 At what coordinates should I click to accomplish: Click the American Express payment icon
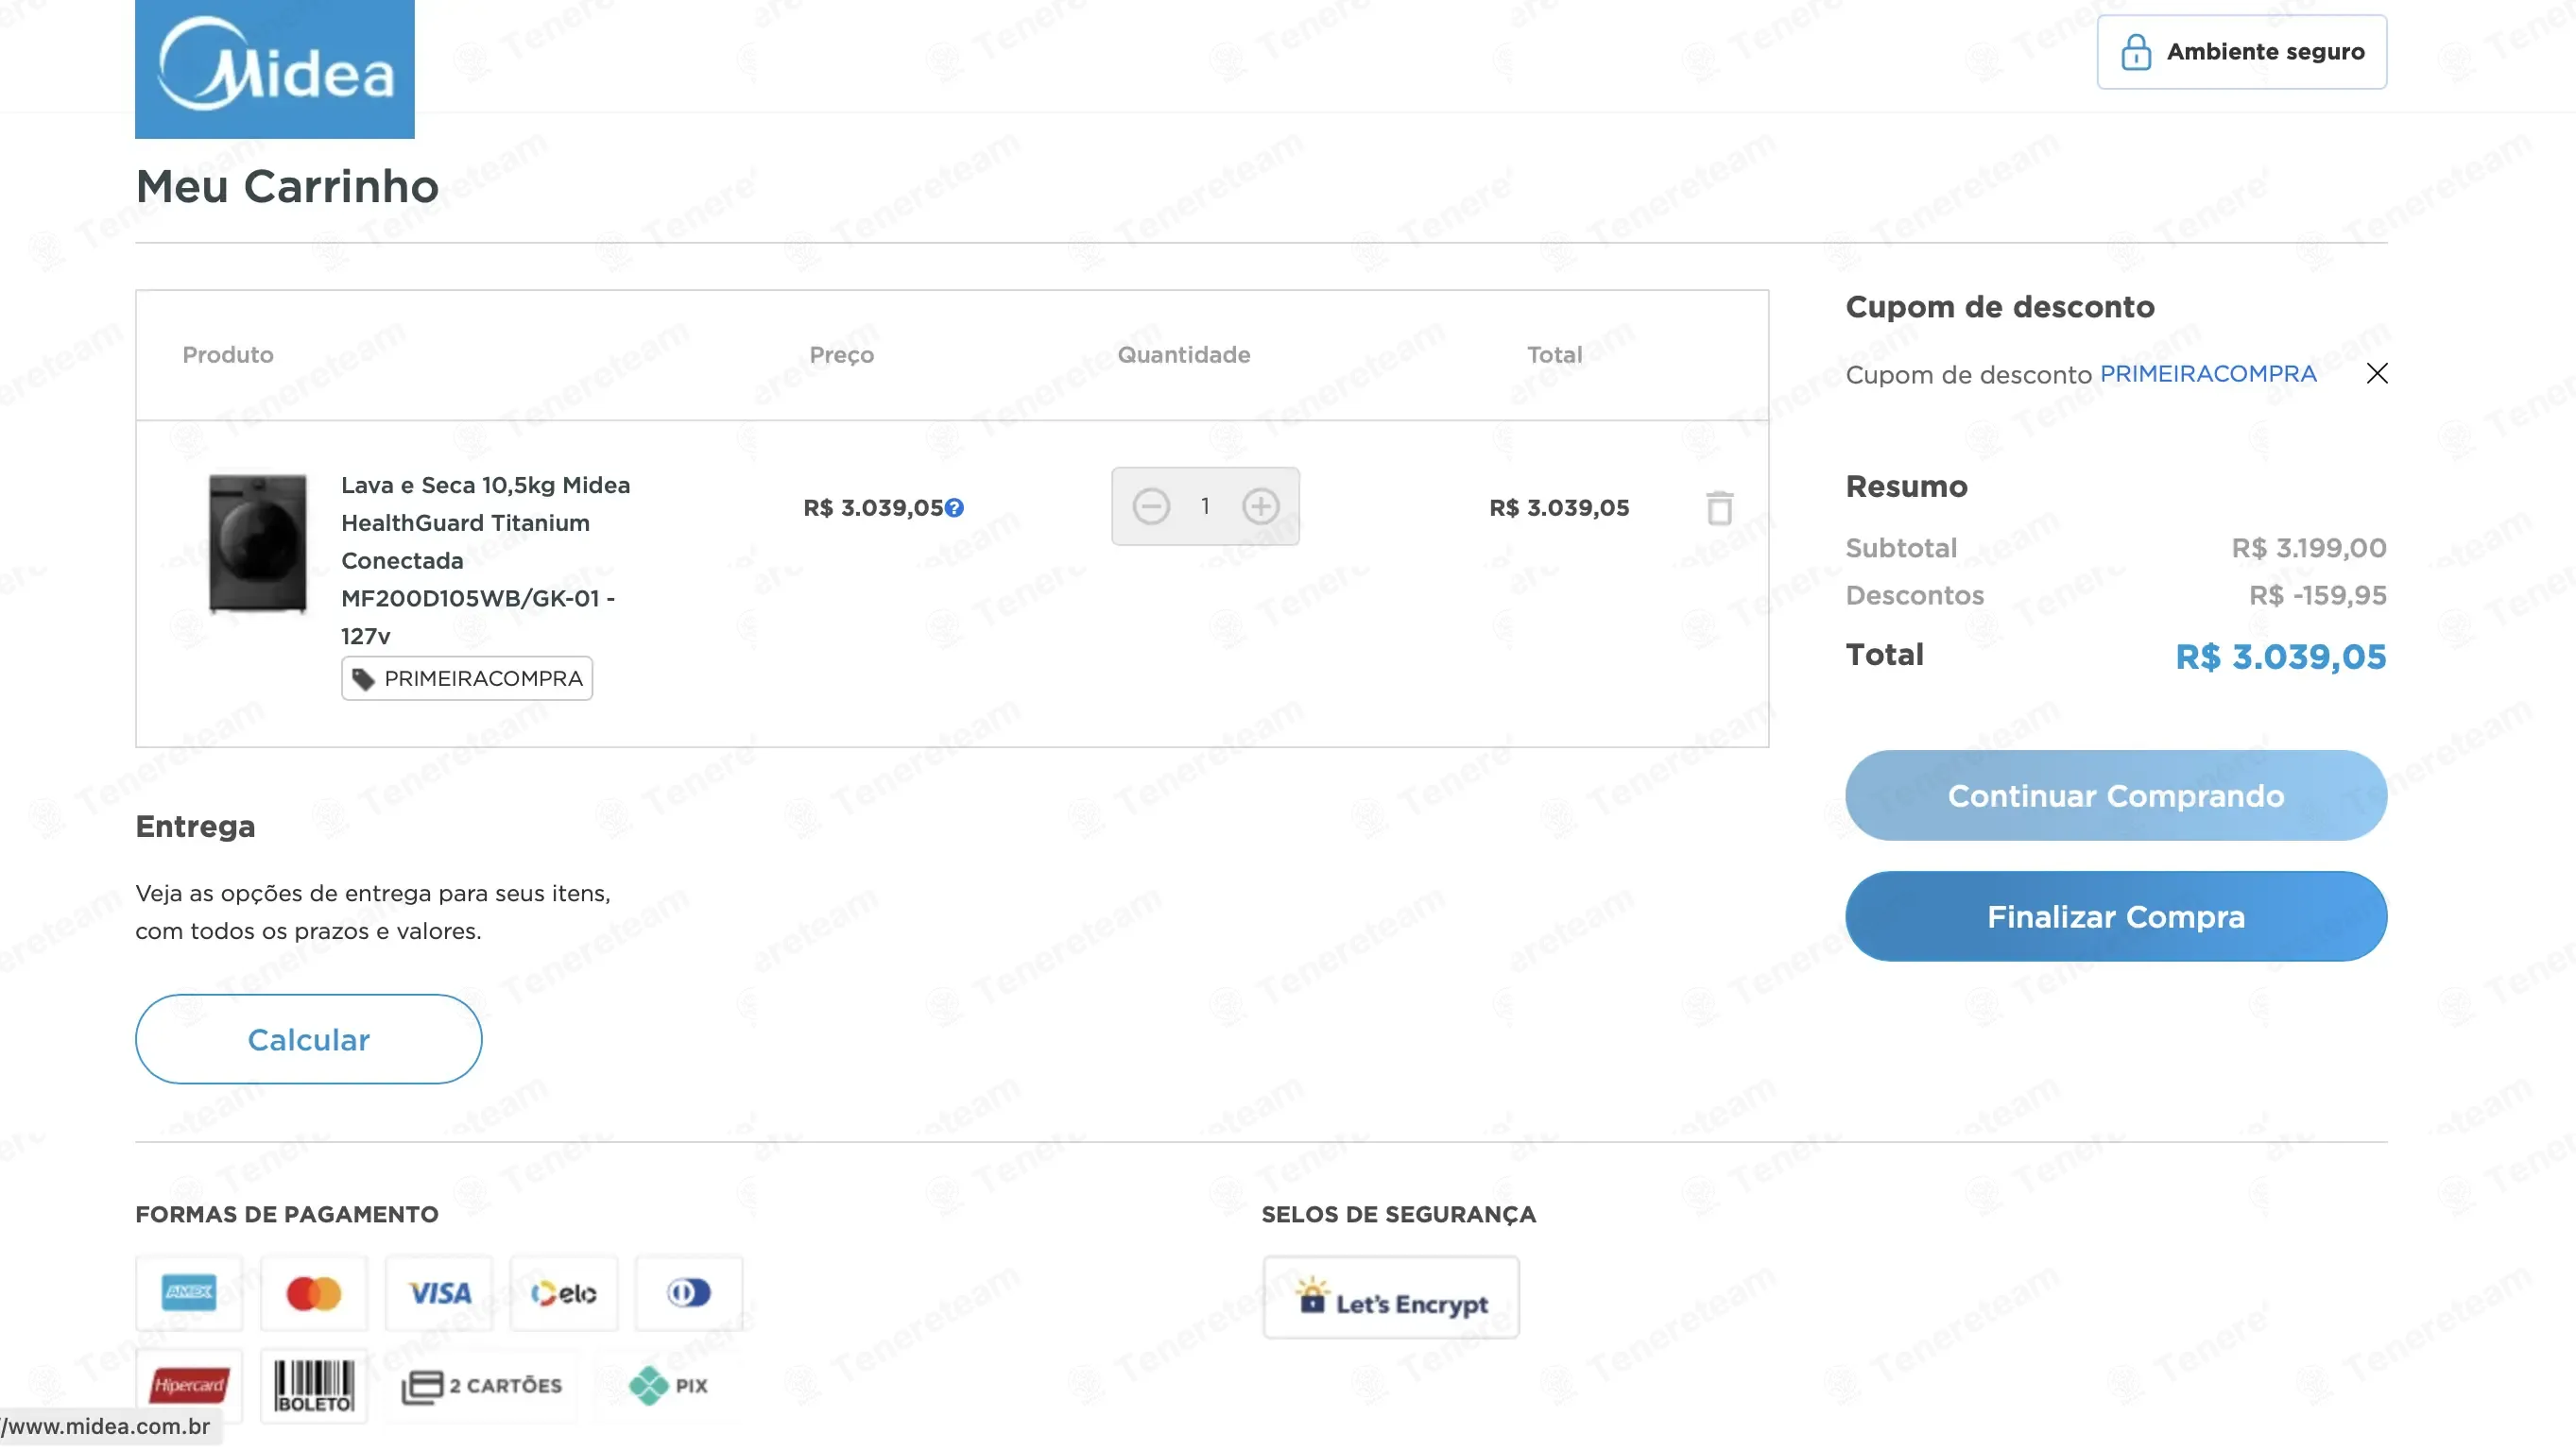189,1294
